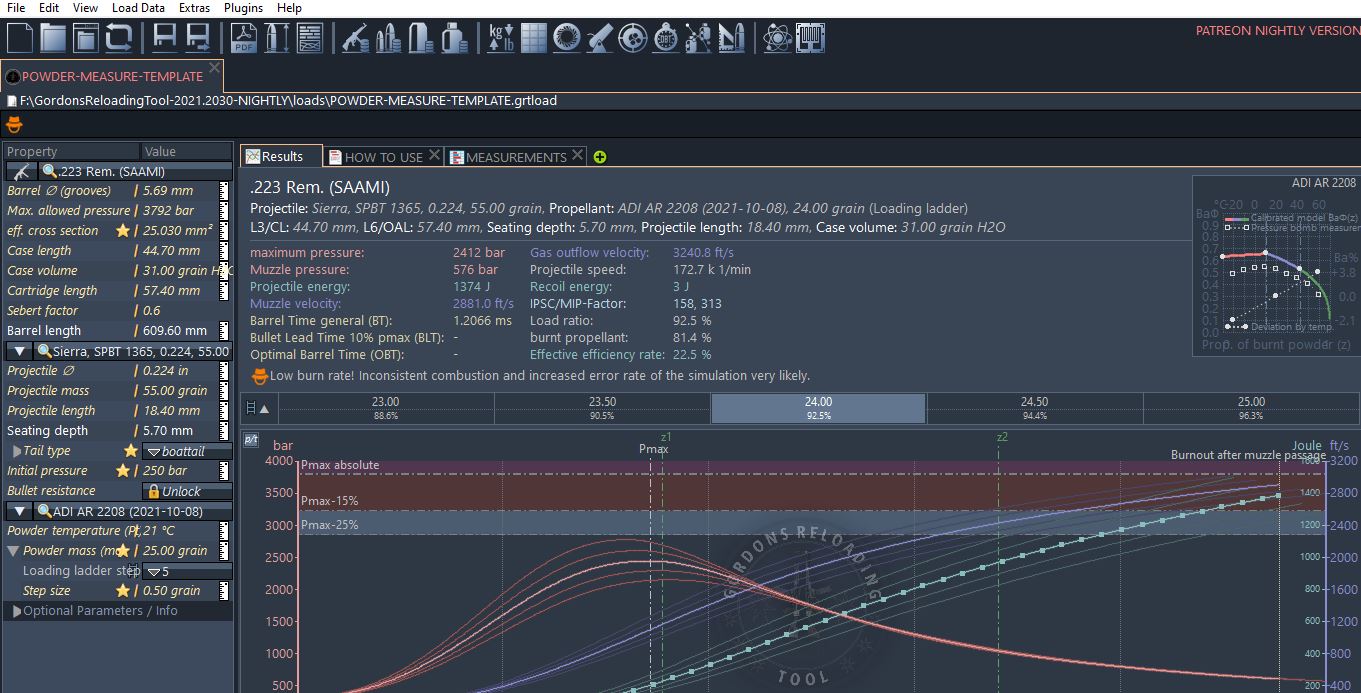This screenshot has height=693, width=1361.
Task: Click the burn-rate model thumbnail chart
Action: point(1275,265)
